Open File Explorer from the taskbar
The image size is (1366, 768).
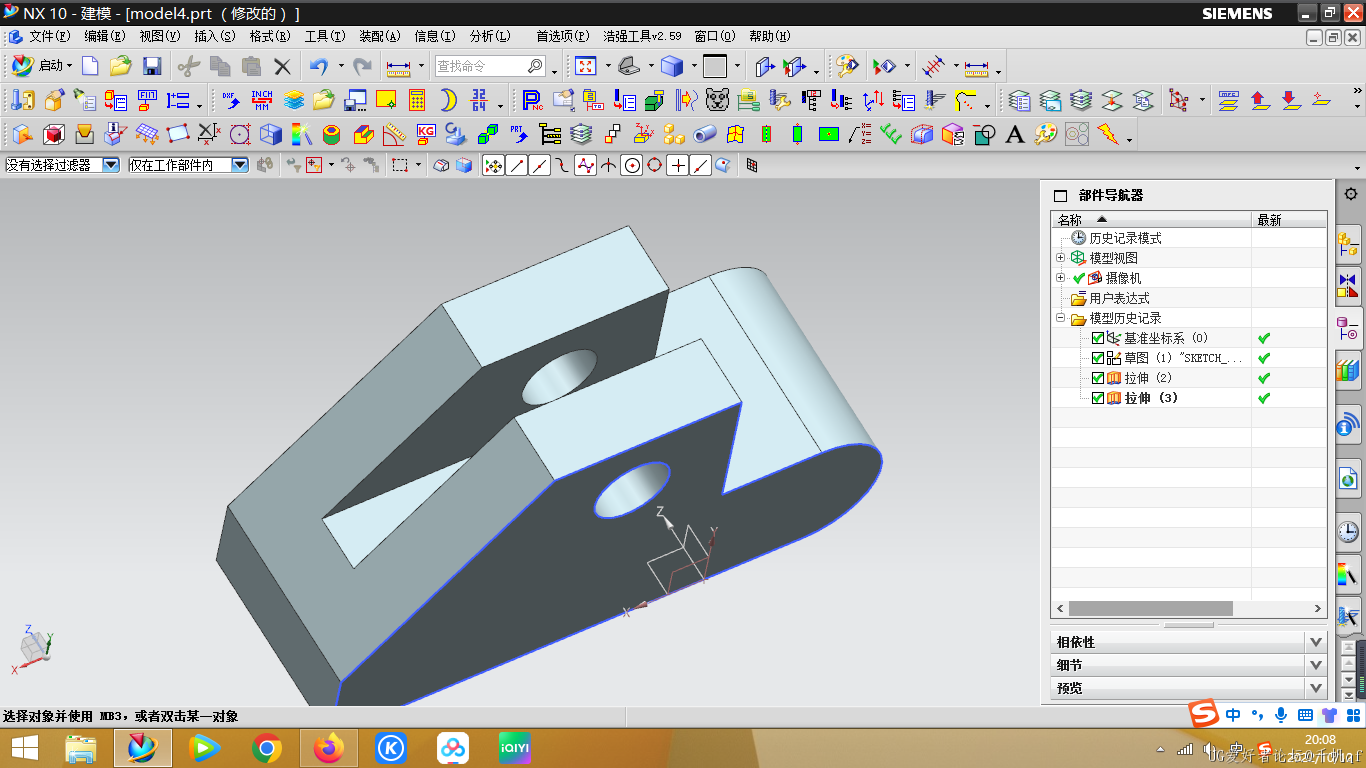[80, 748]
